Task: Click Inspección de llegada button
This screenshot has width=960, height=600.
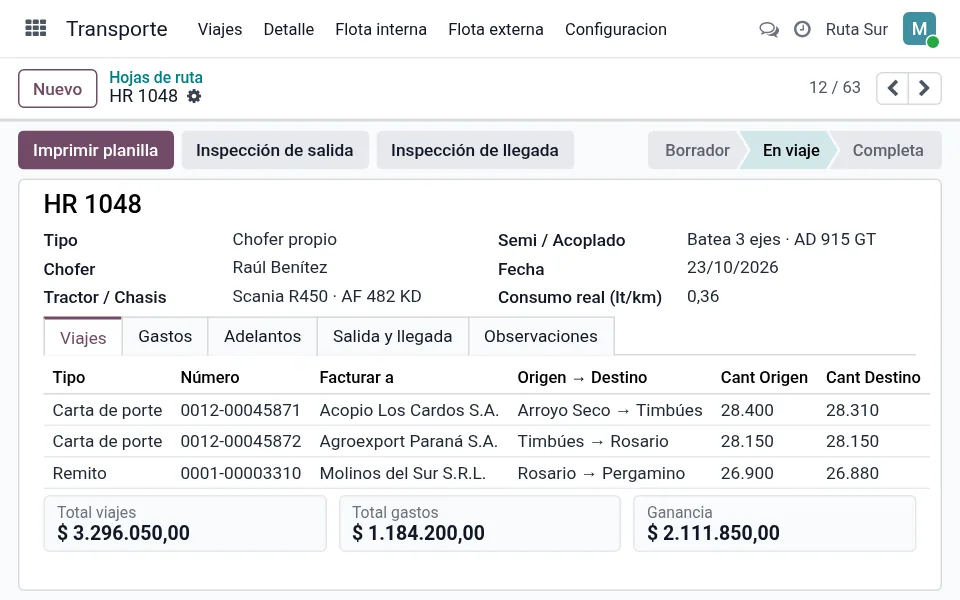Action: (x=475, y=150)
